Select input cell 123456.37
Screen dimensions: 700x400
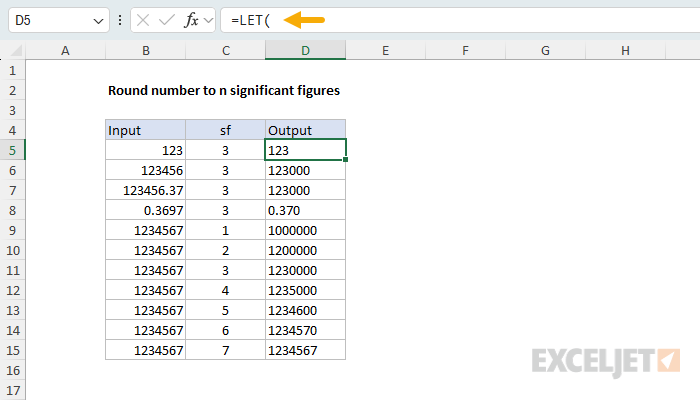tap(146, 191)
